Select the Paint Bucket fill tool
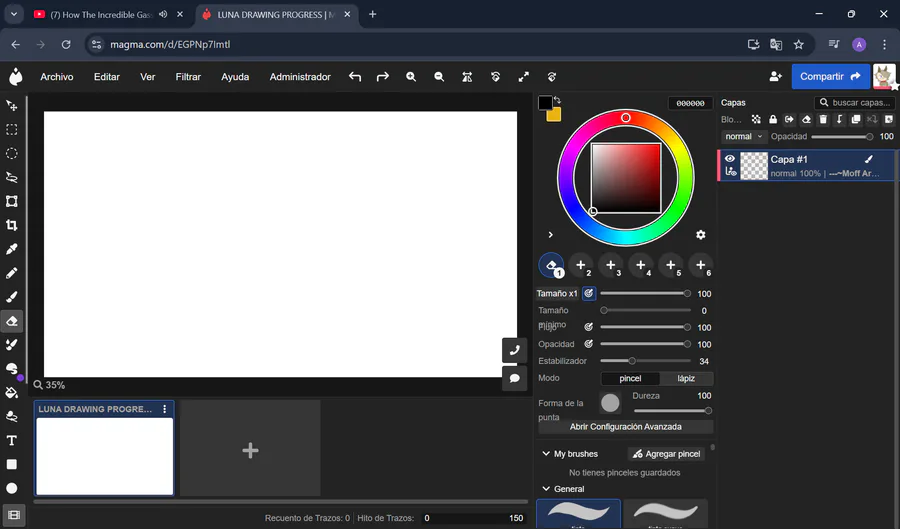This screenshot has width=900, height=529. (x=11, y=392)
